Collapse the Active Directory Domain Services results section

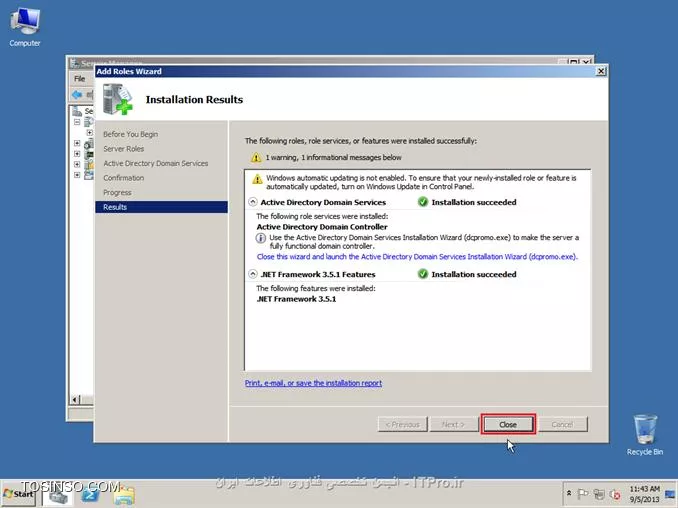tap(253, 202)
